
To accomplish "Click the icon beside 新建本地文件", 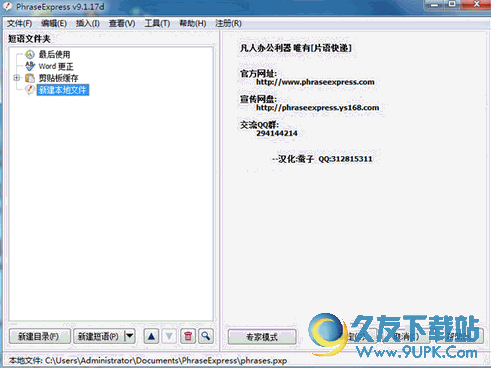I will [30, 90].
